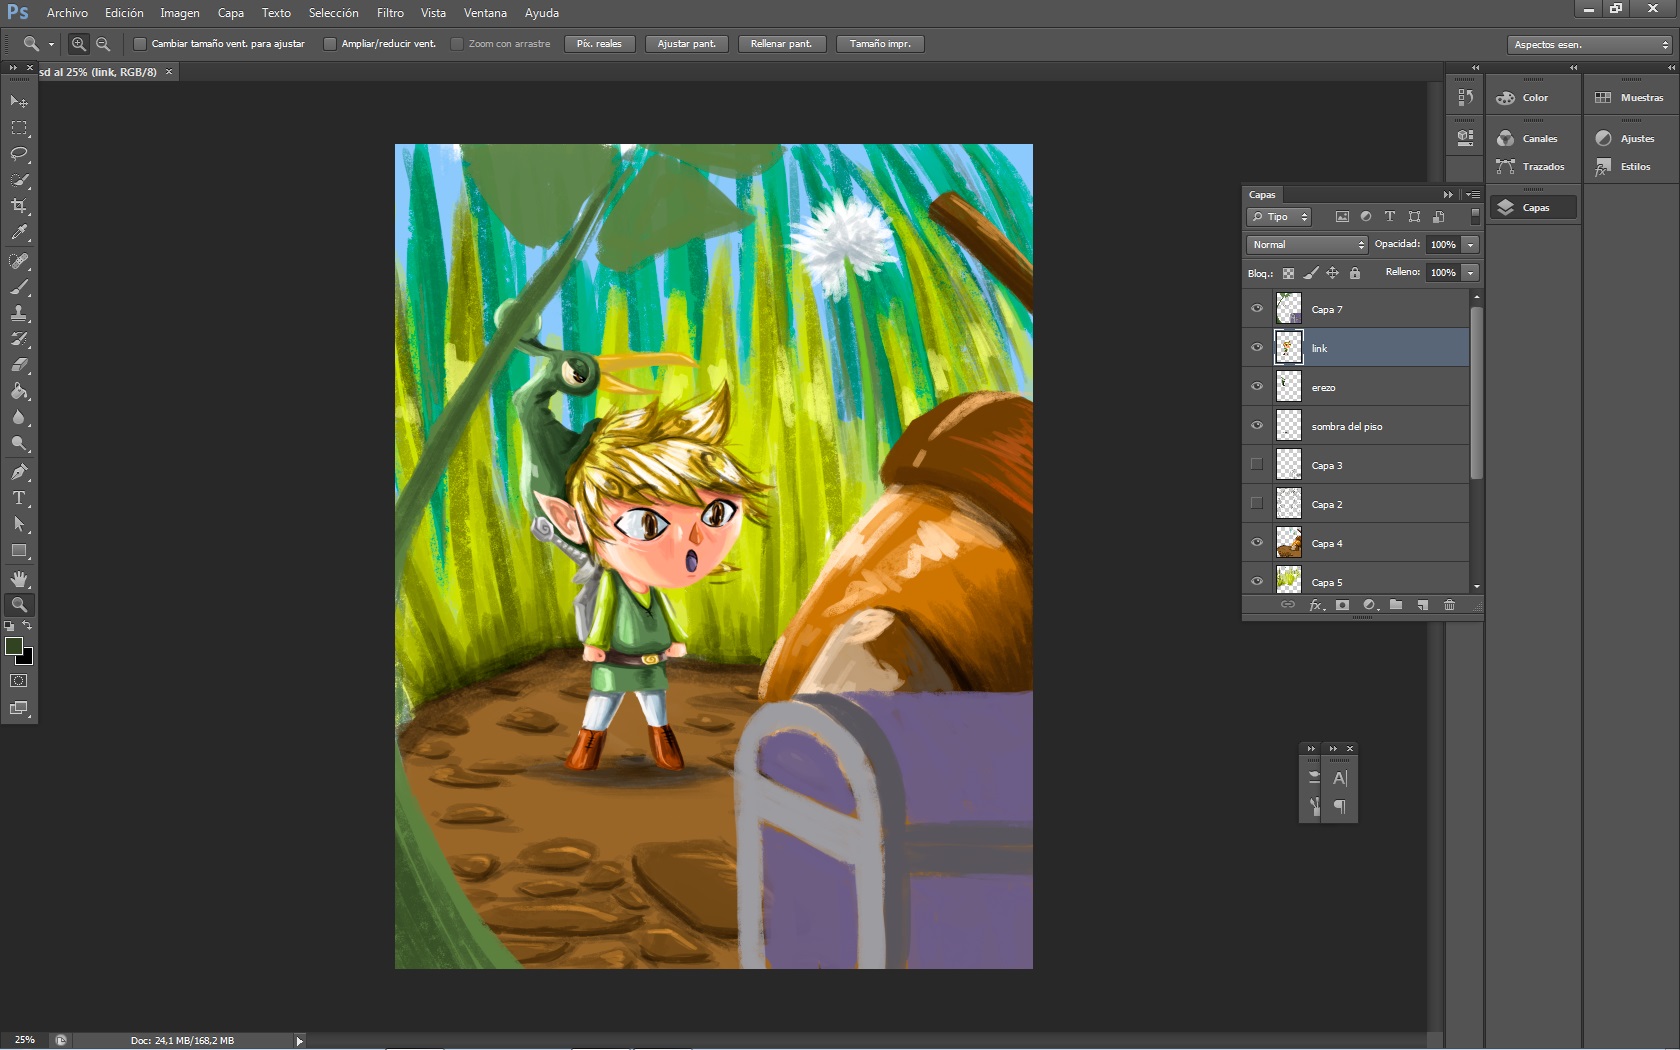Click the 'Tamaño impr.' button
The height and width of the screenshot is (1050, 1680).
point(879,43)
